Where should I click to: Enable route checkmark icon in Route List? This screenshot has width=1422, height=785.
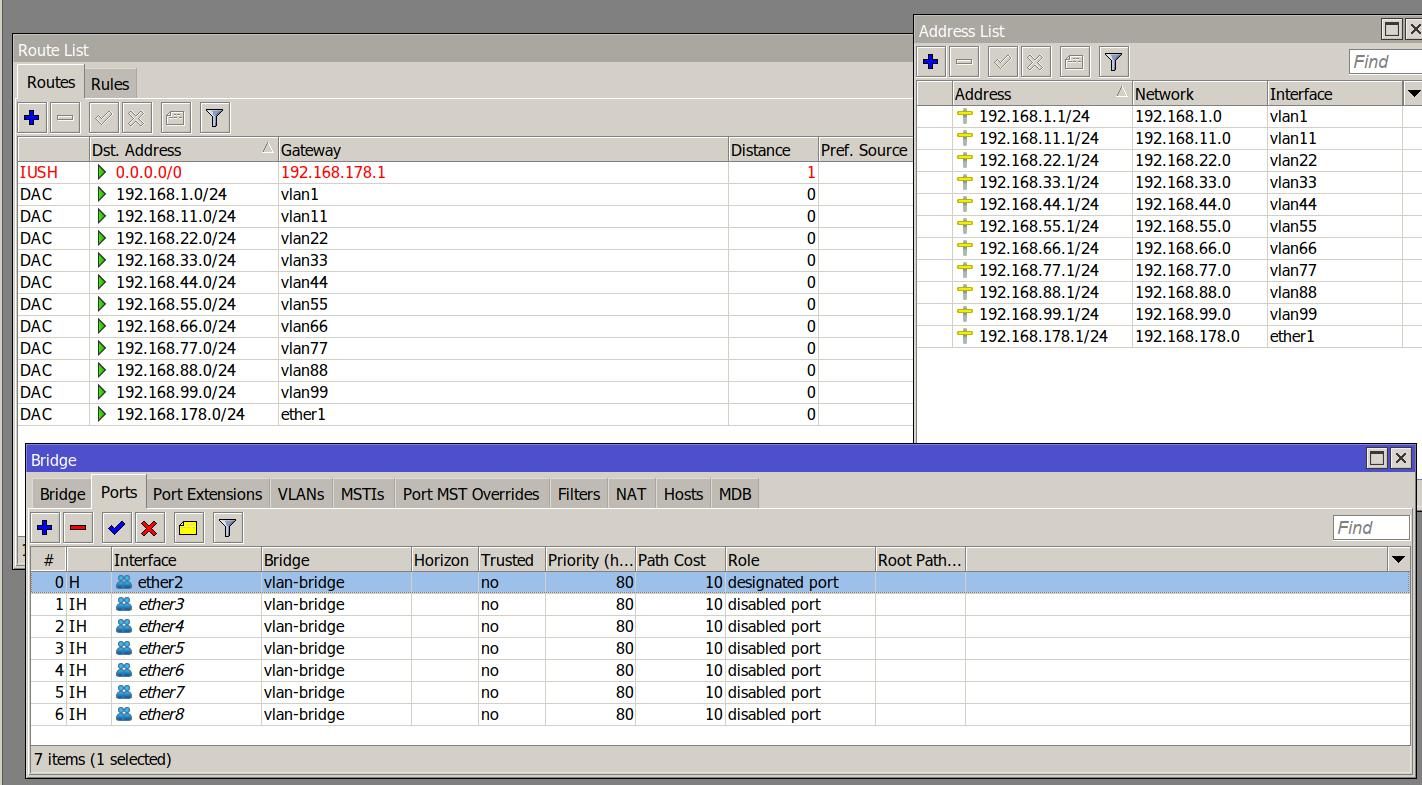tap(103, 118)
